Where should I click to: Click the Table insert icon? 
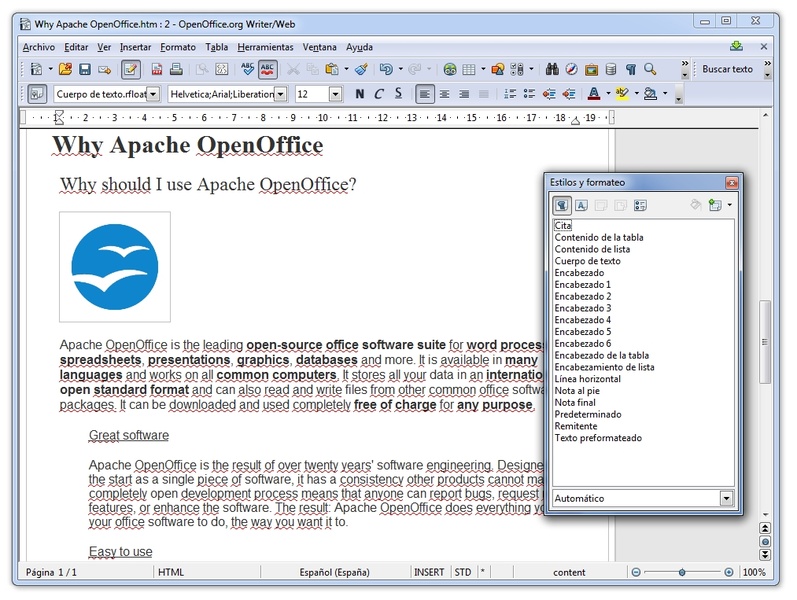click(x=469, y=69)
